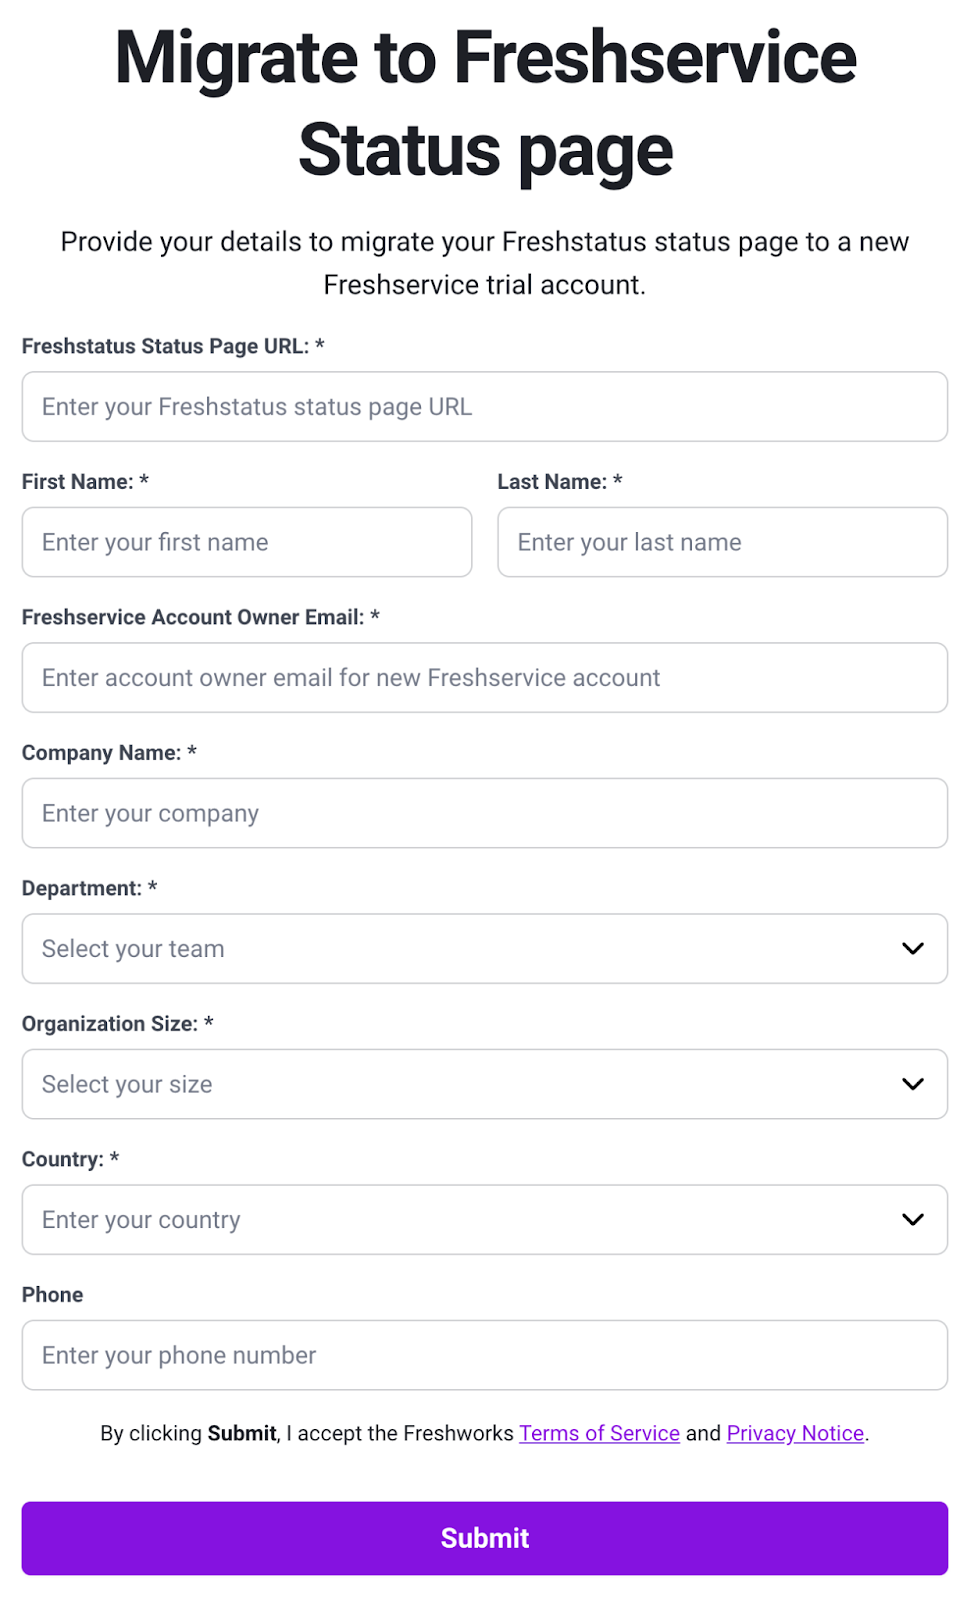Click the 'Migrate to Freshservice Status page' heading
Viewport: 967px width, 1600px height.
point(485,104)
